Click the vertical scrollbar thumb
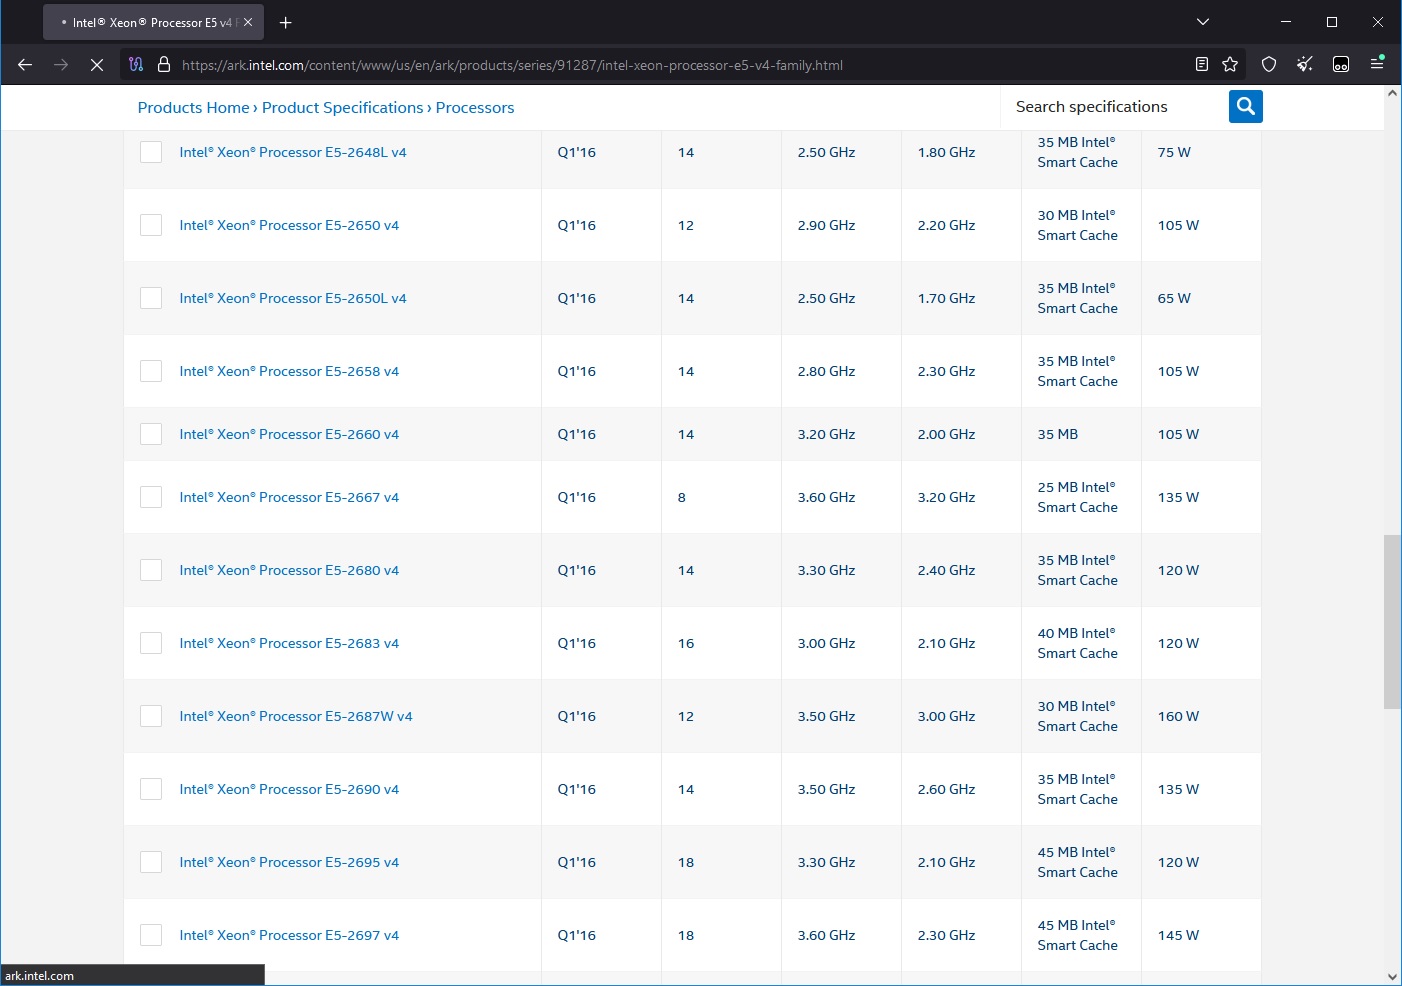Image resolution: width=1402 pixels, height=986 pixels. 1392,622
